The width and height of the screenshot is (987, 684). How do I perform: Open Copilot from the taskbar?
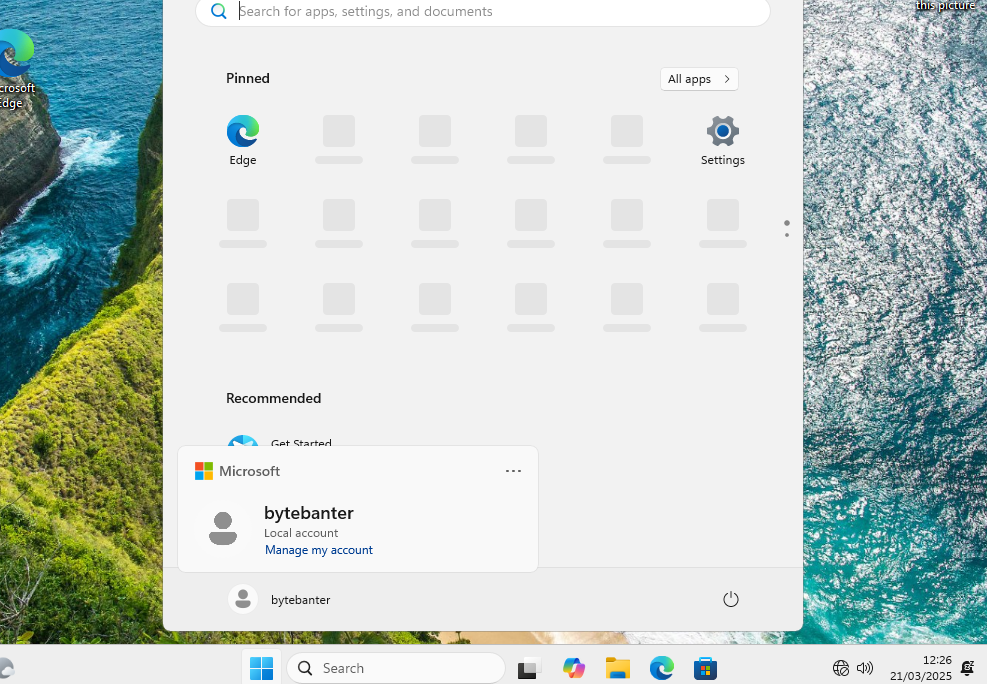click(x=573, y=667)
